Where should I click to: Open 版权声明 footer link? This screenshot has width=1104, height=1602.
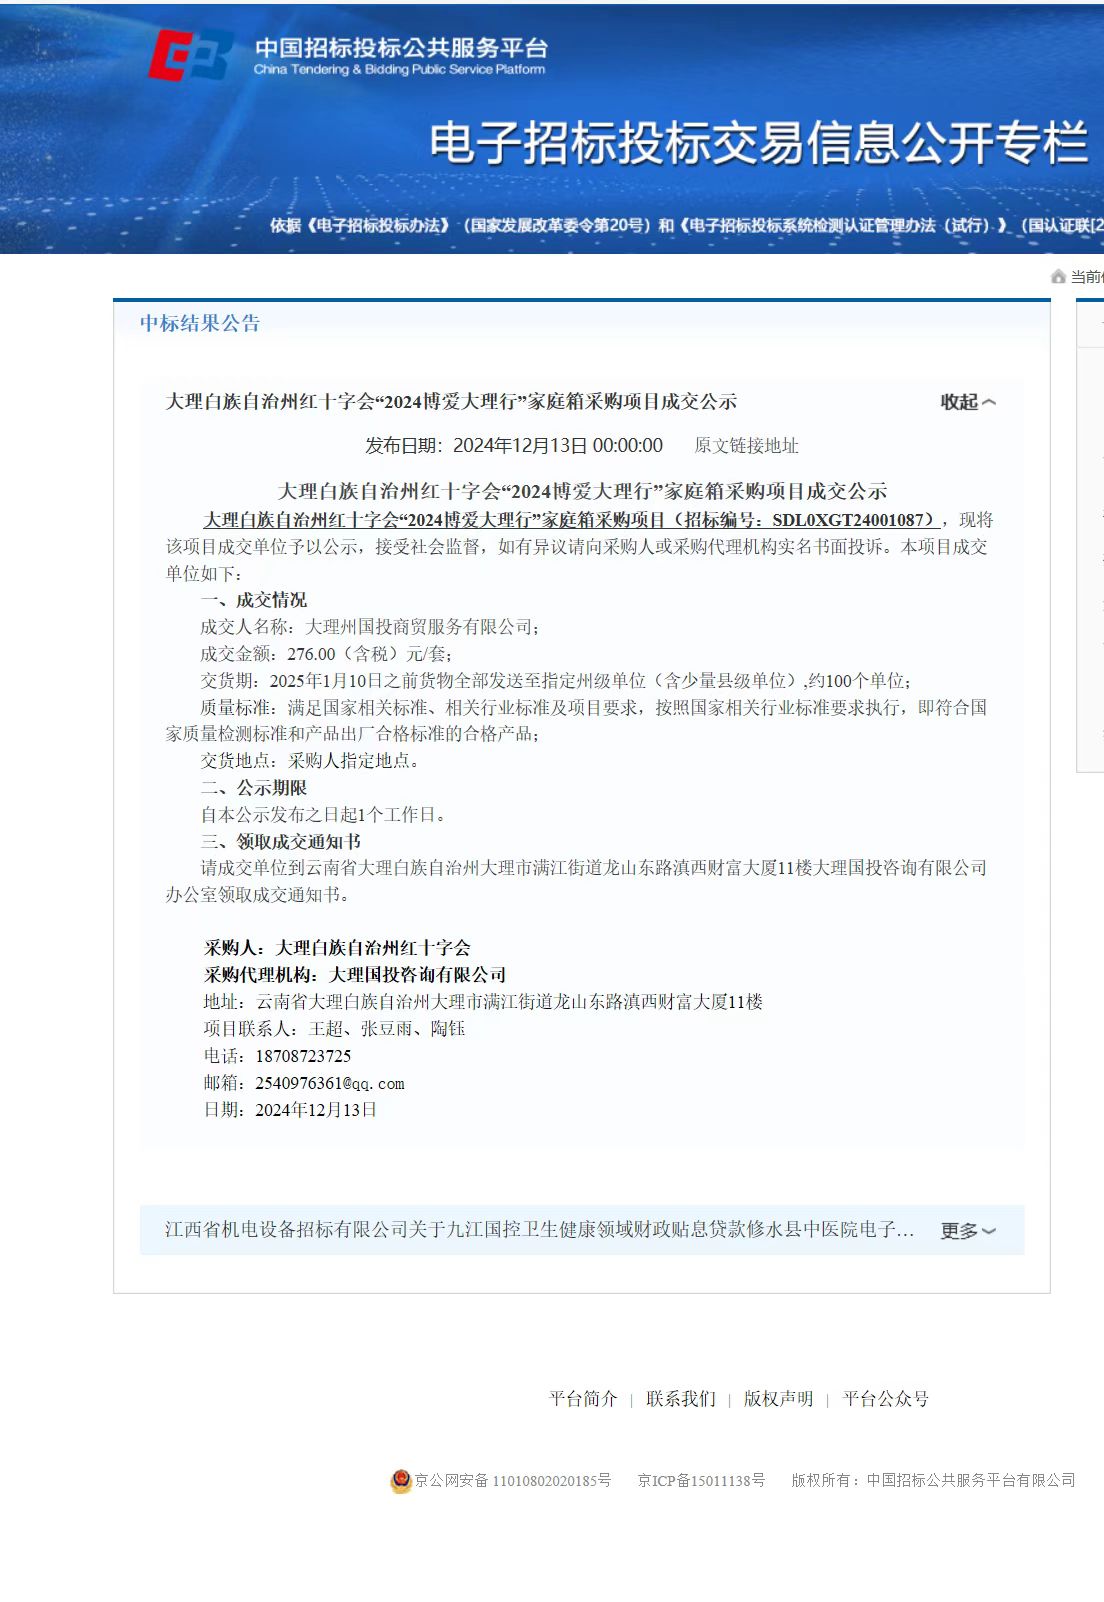(x=778, y=1399)
